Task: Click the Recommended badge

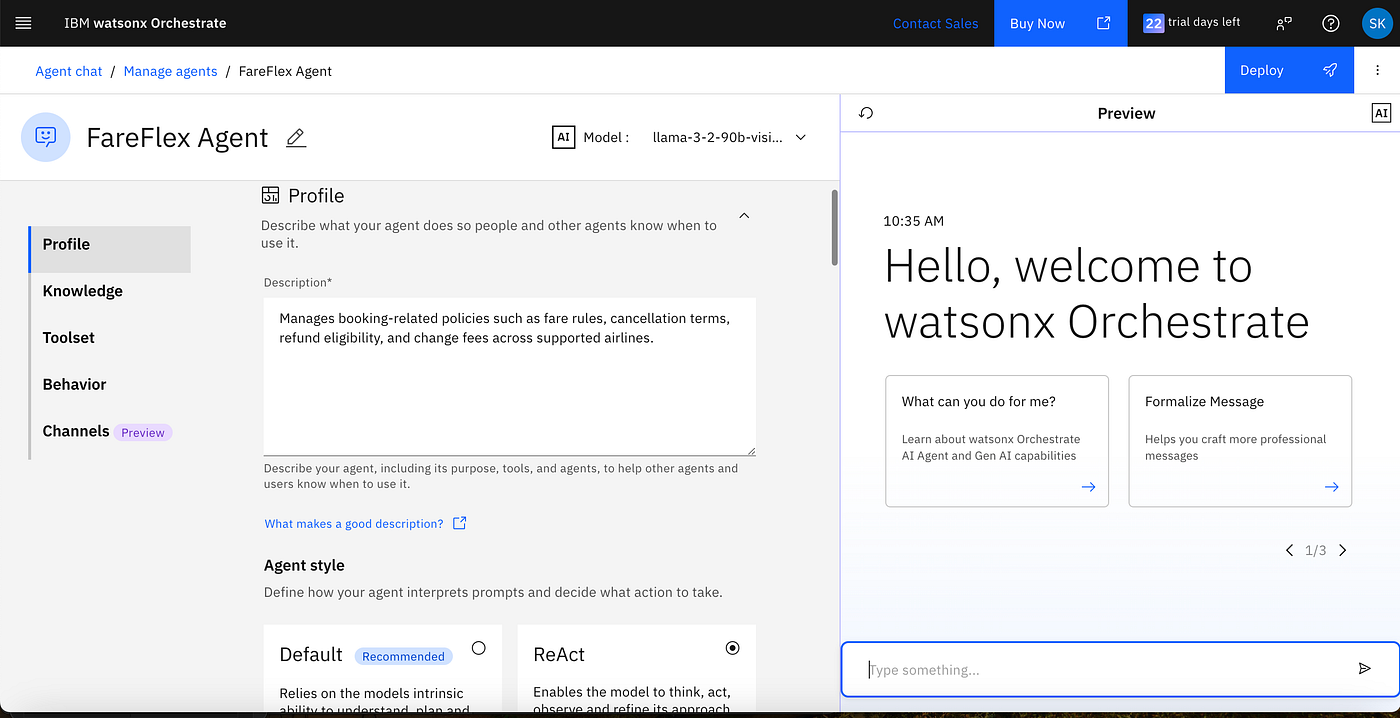Action: tap(403, 656)
